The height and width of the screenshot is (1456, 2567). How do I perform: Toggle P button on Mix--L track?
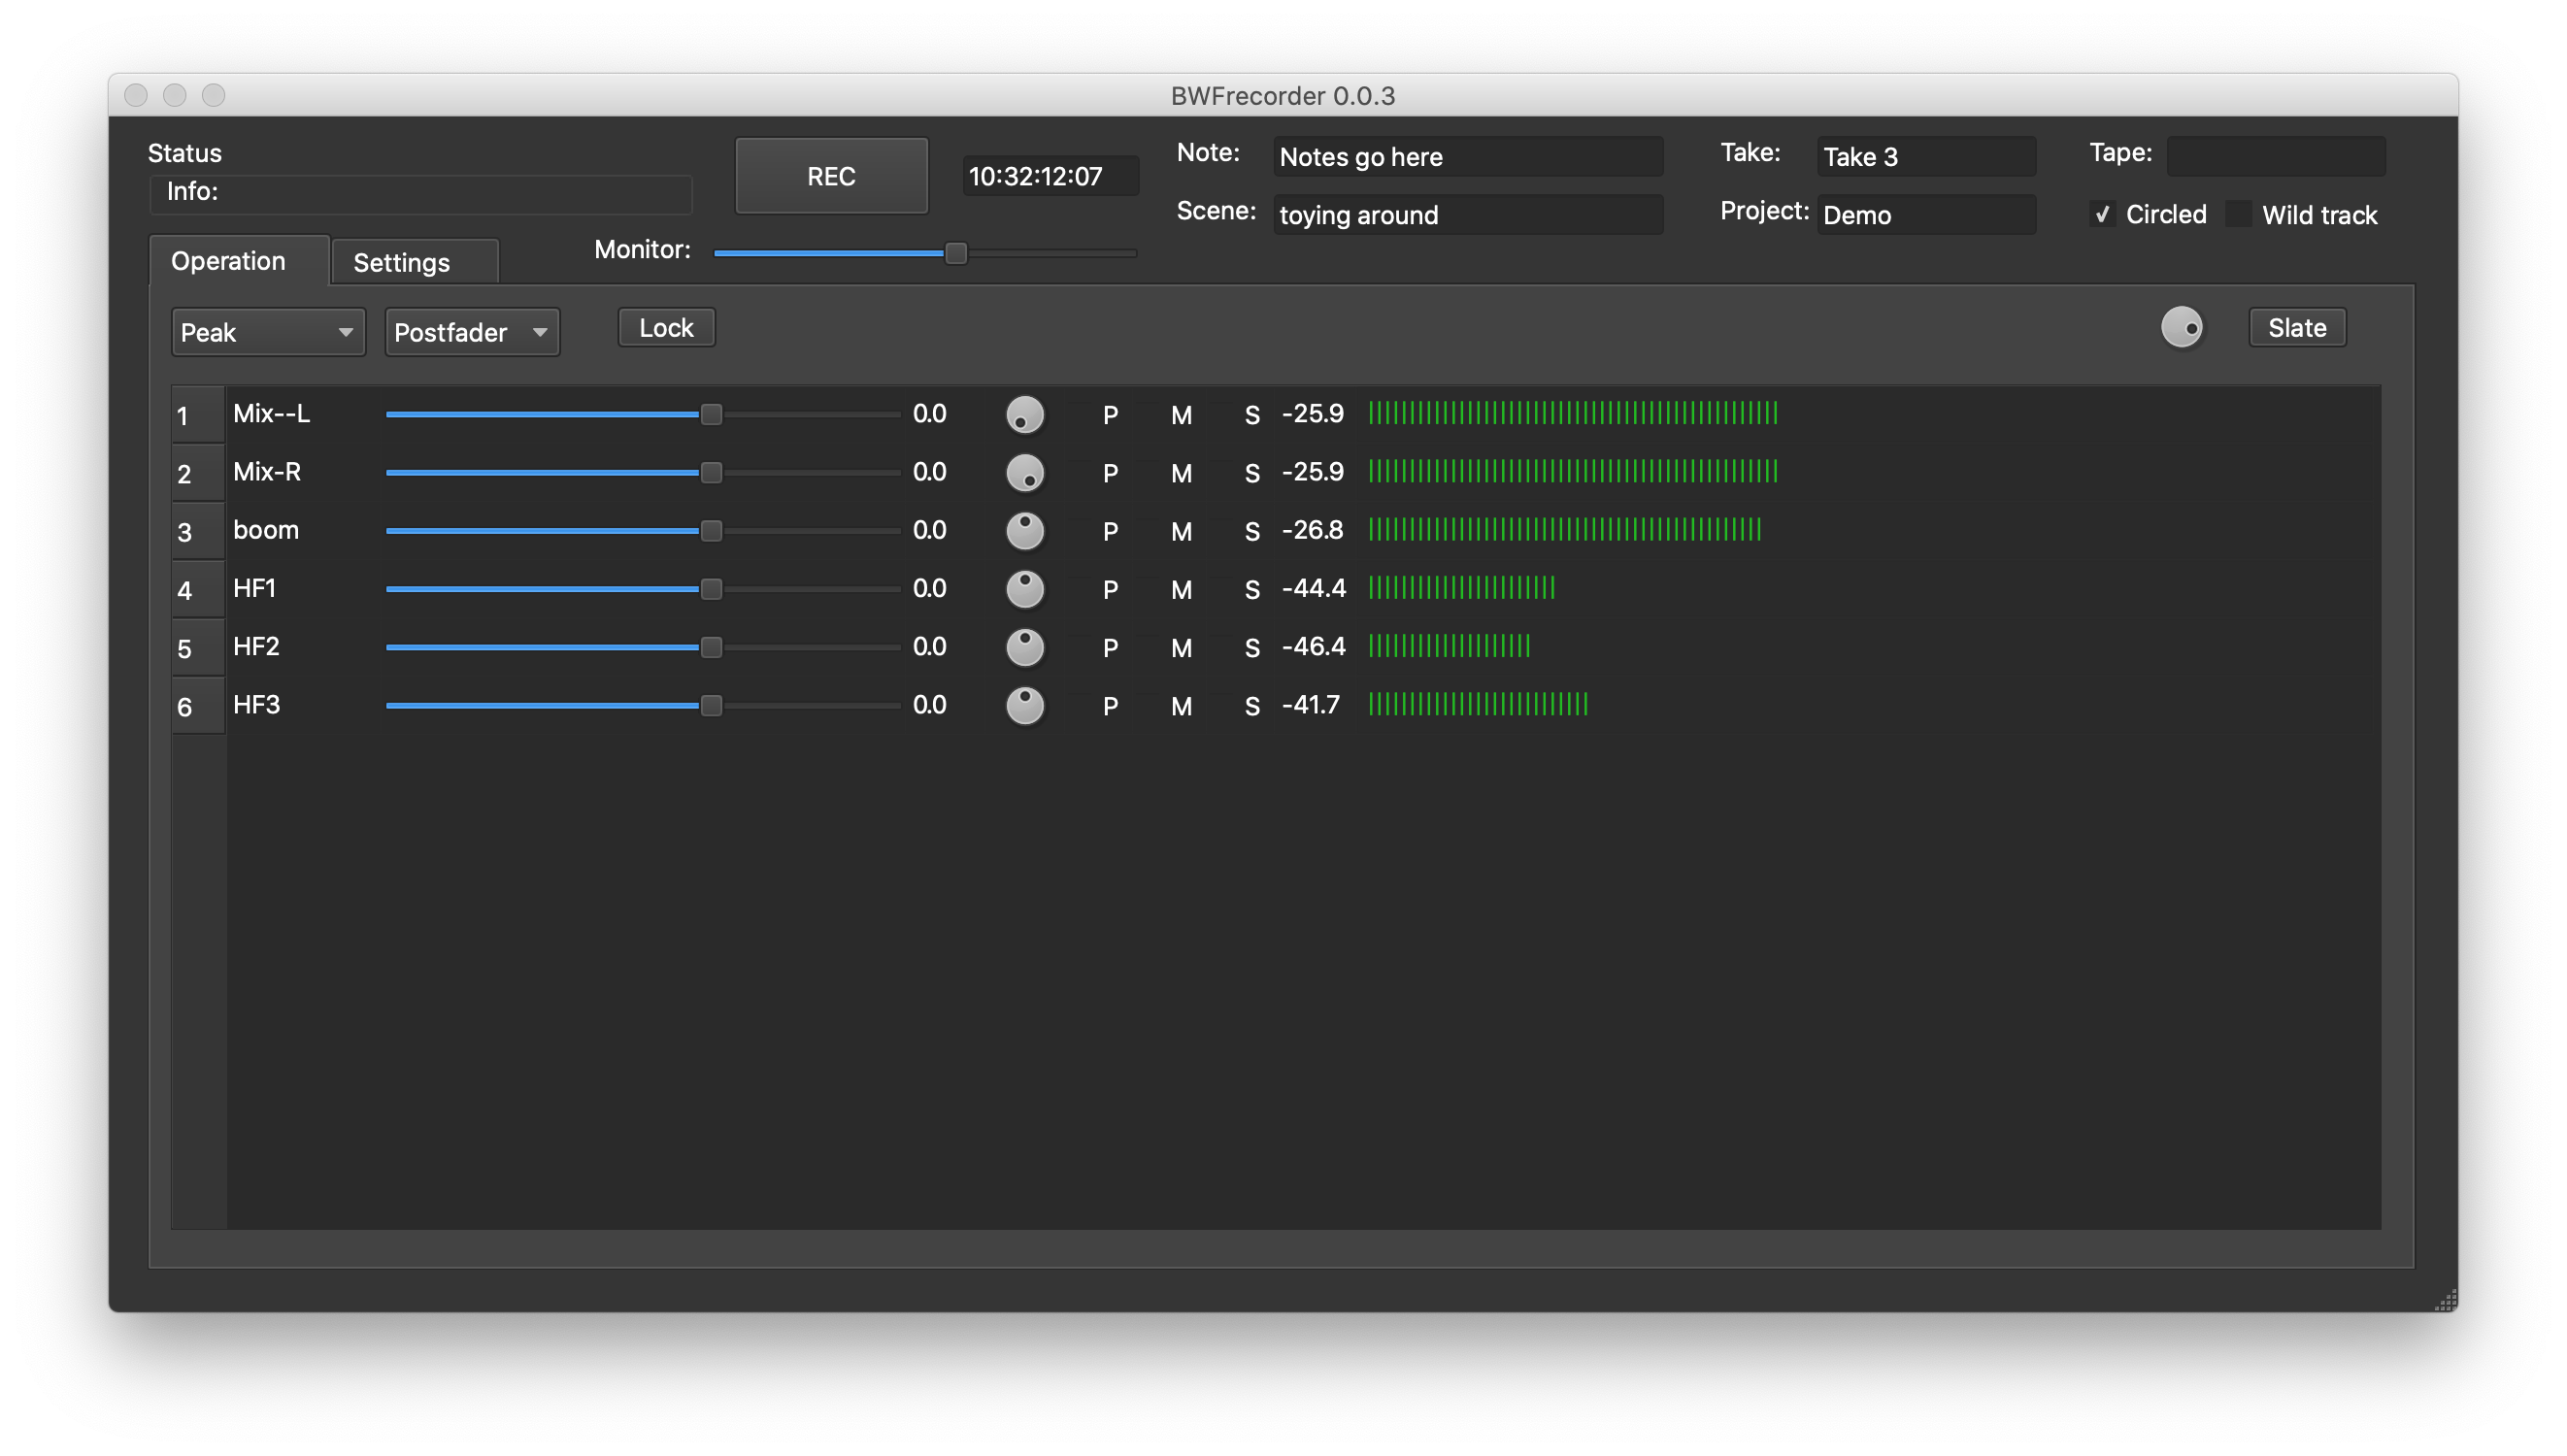click(x=1110, y=415)
